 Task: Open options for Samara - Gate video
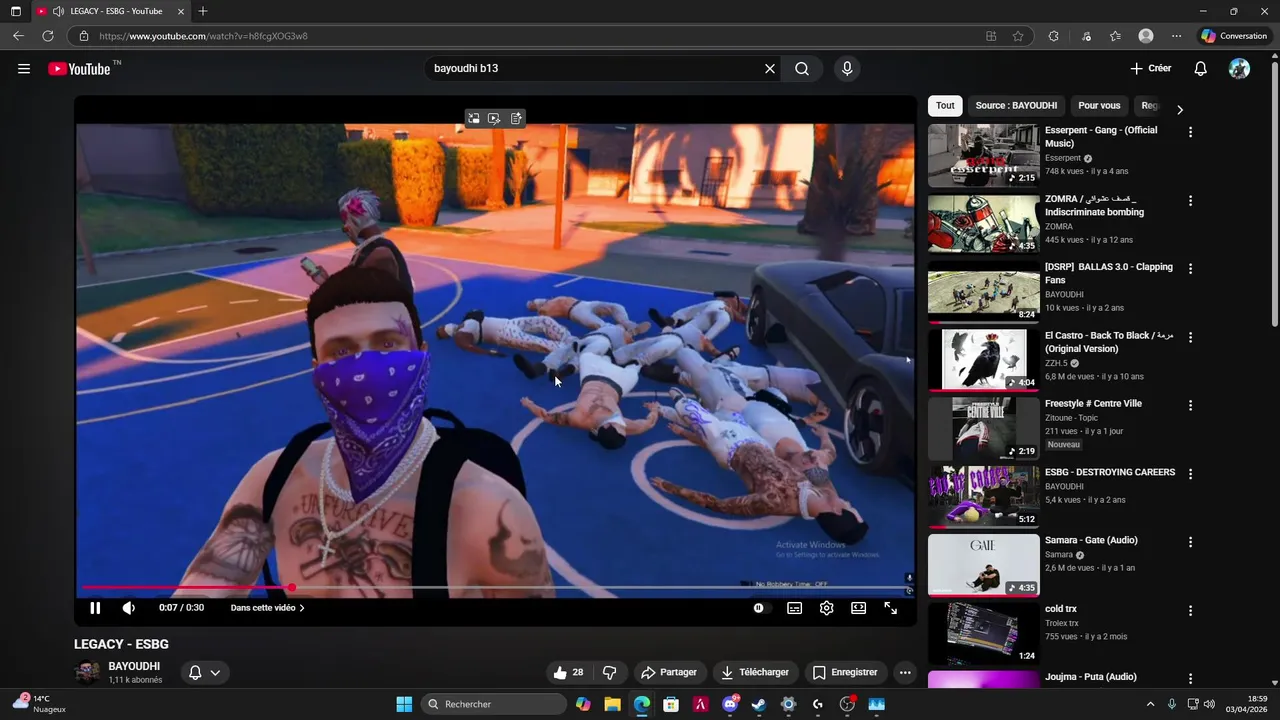pyautogui.click(x=1190, y=542)
